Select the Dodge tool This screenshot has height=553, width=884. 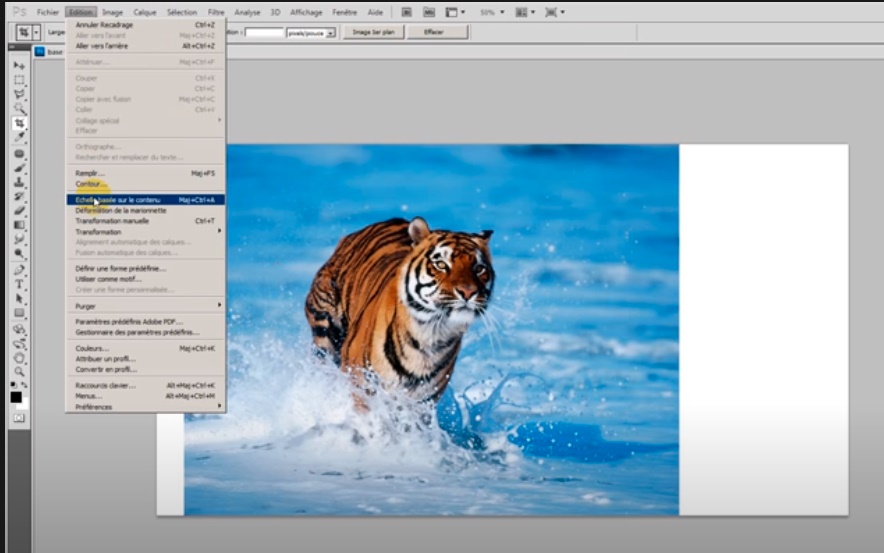(19, 253)
